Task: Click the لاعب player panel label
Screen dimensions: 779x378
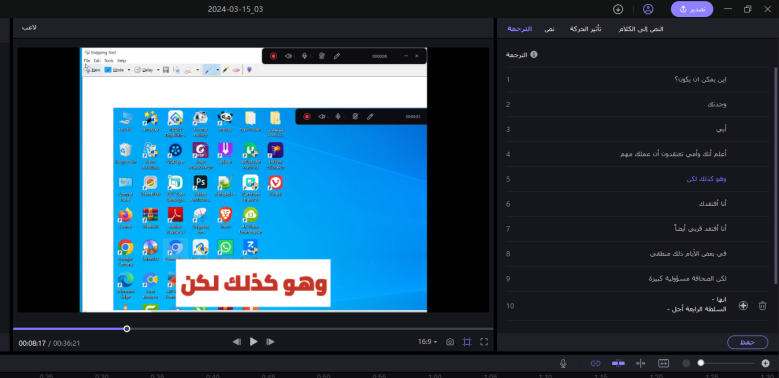Action: click(x=29, y=28)
